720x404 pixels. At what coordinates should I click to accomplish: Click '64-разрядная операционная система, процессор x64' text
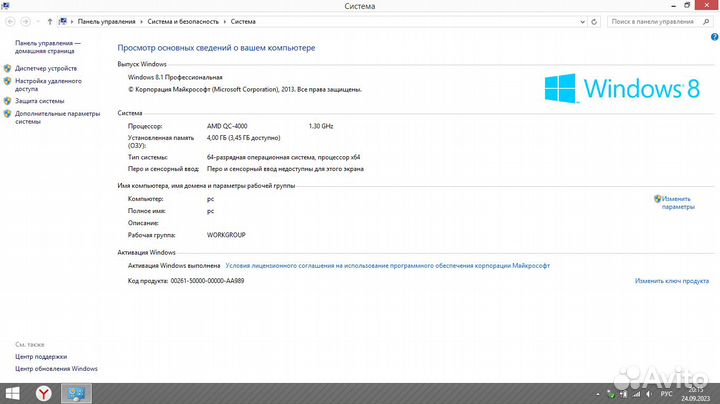pos(283,157)
